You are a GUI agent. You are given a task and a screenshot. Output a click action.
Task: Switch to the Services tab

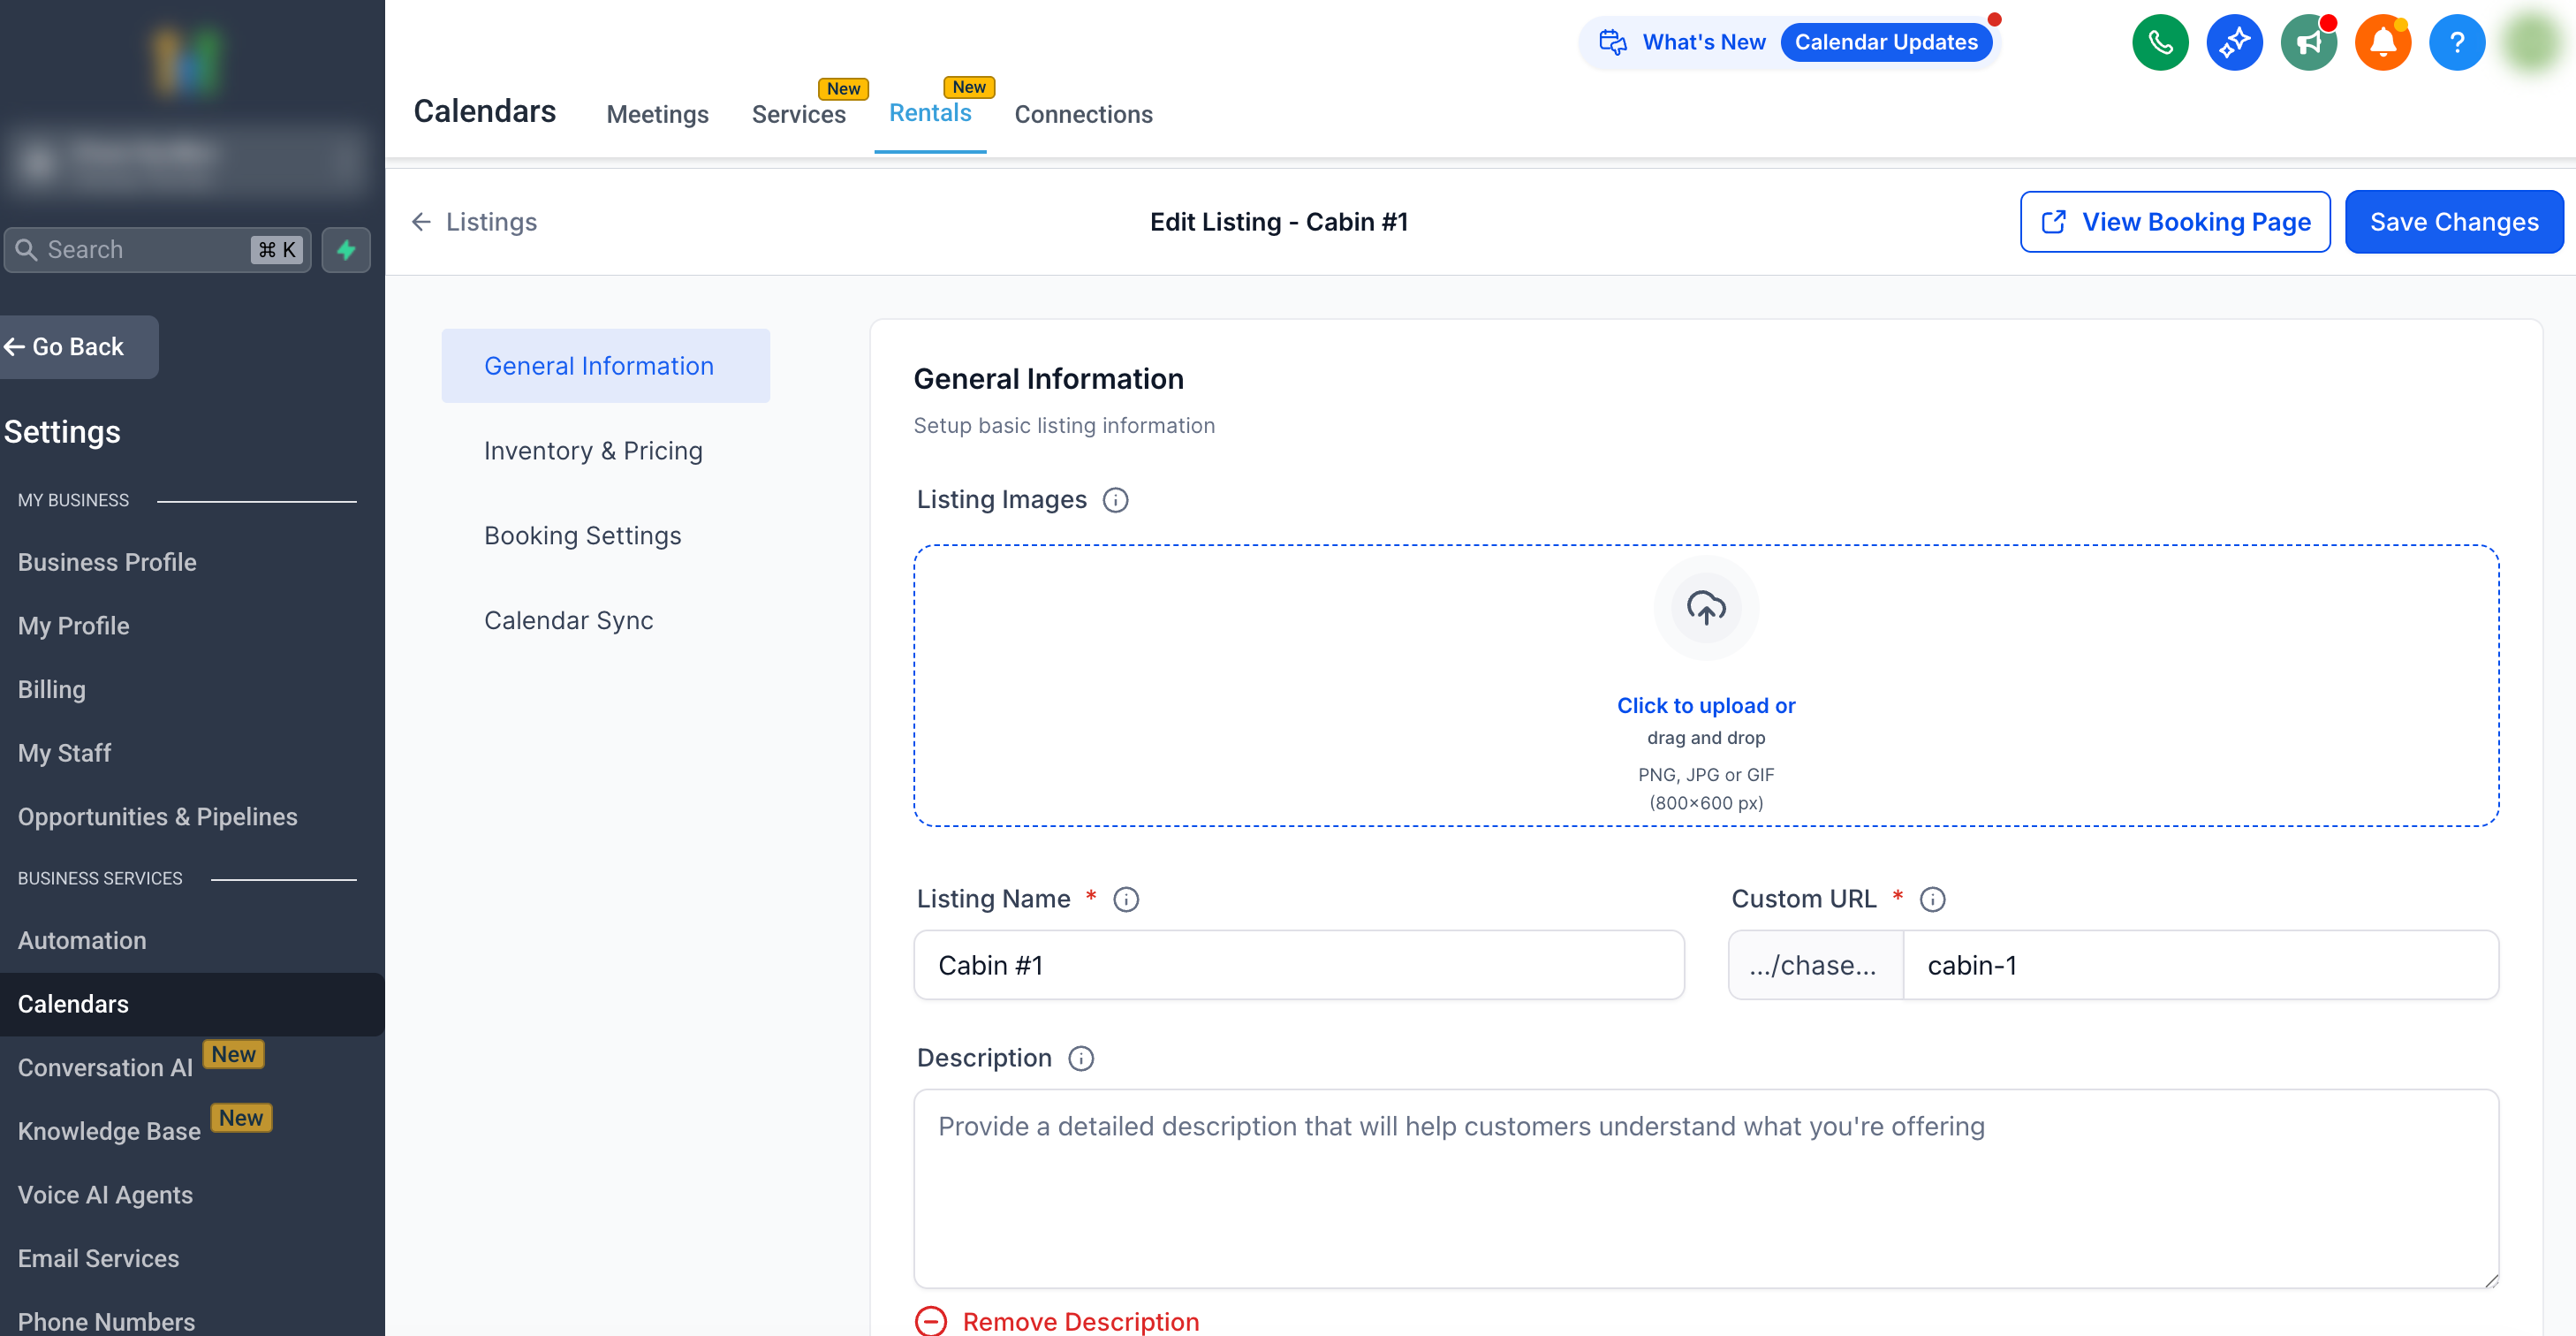point(798,114)
